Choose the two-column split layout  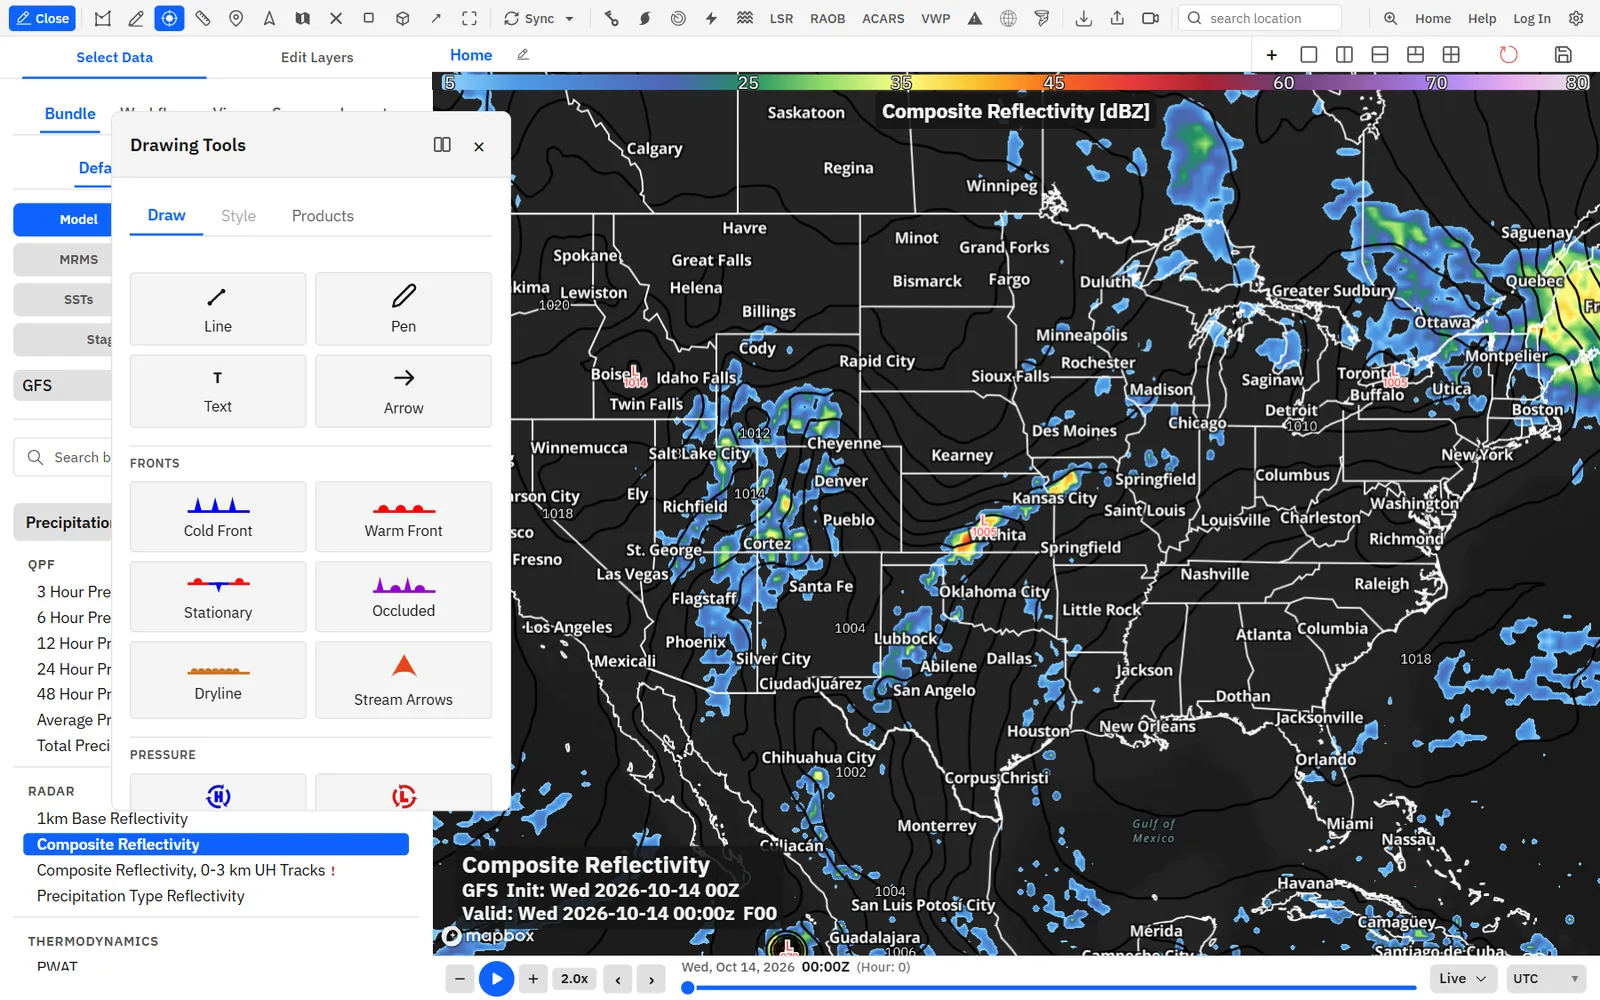tap(1344, 54)
